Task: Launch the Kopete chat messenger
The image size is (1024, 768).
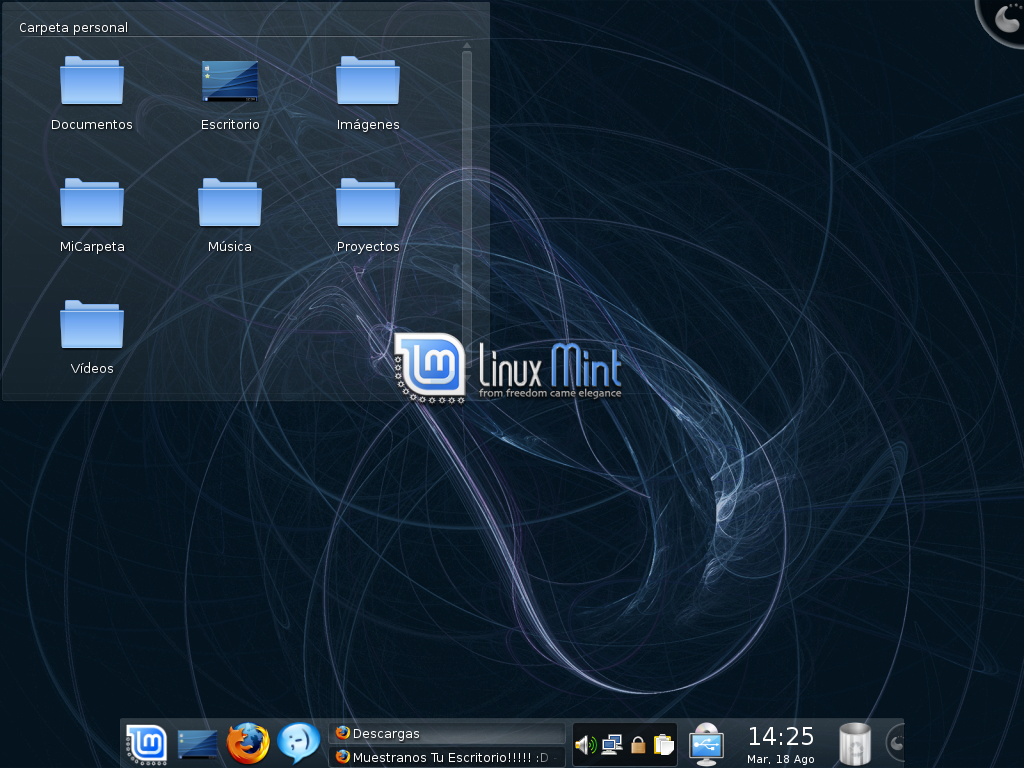Action: 298,744
